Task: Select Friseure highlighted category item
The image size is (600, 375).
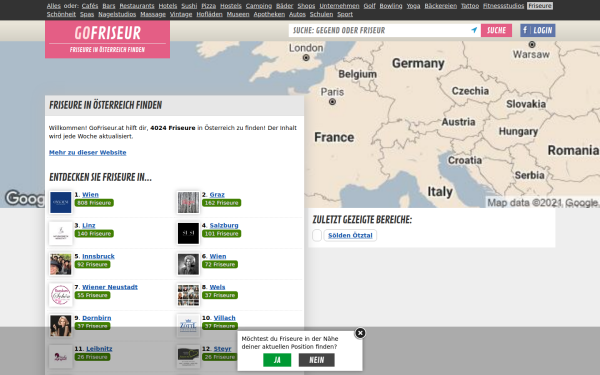Action: click(x=540, y=6)
